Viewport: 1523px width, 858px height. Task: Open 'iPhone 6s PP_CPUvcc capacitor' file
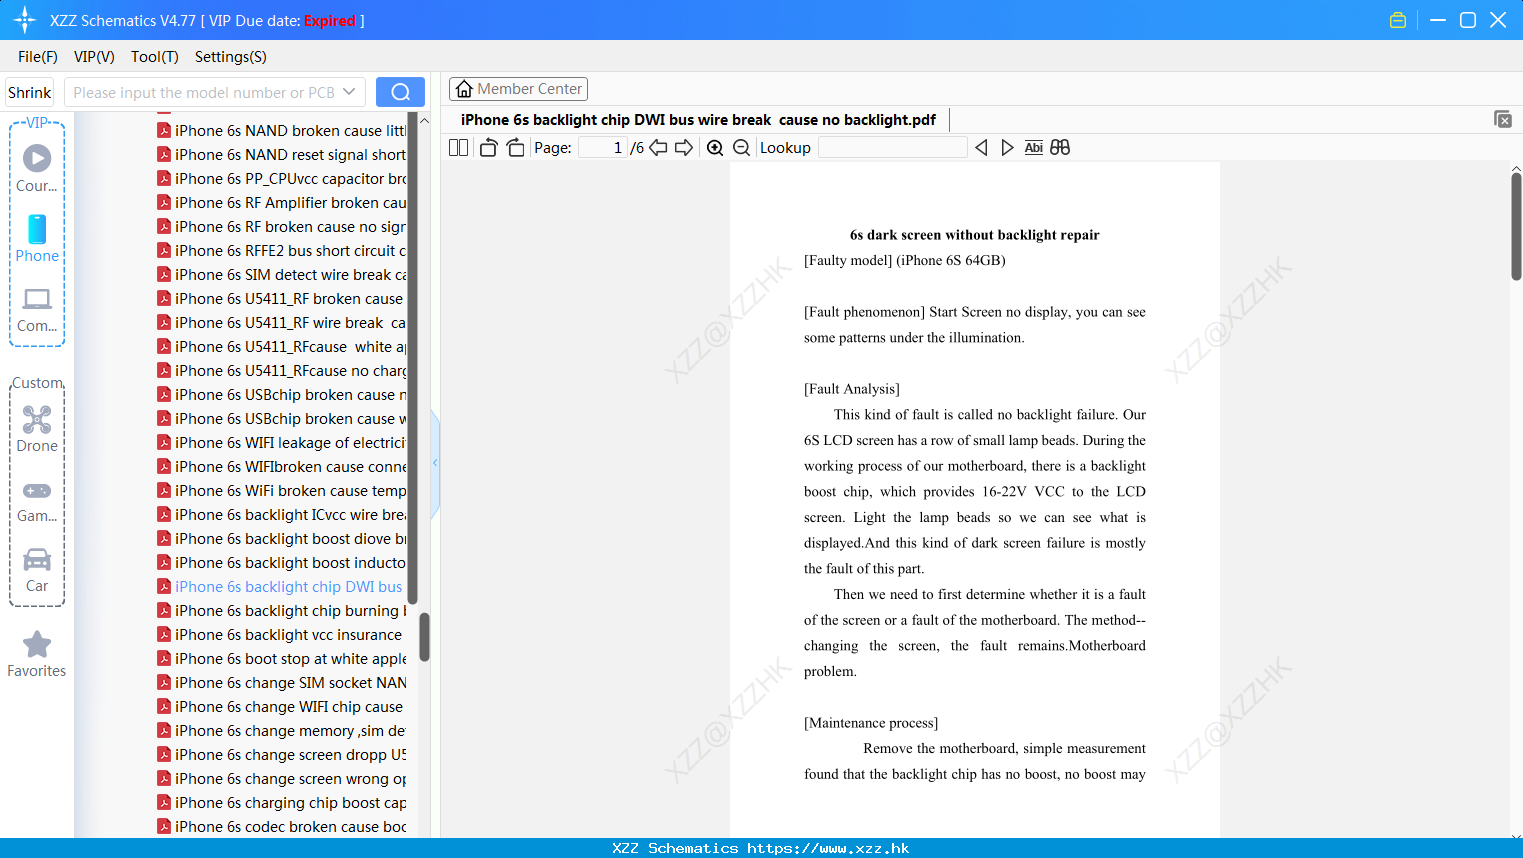(282, 179)
